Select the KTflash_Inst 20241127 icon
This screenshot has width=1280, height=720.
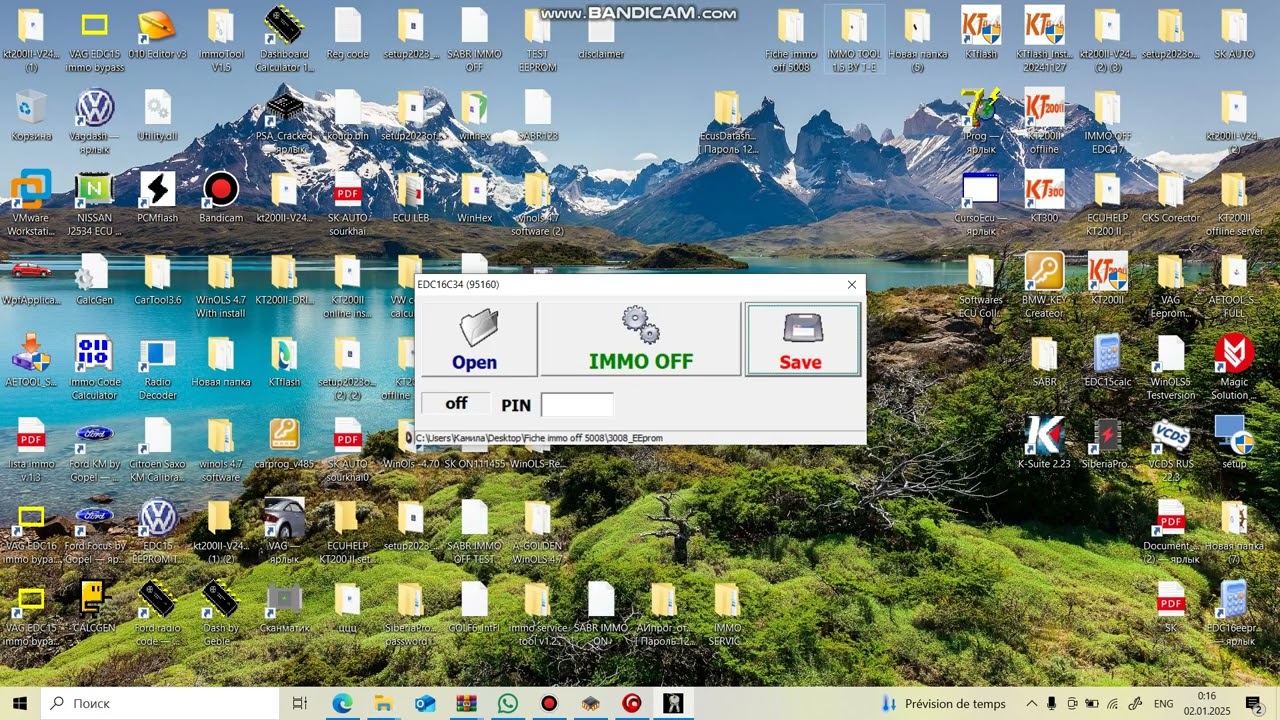point(1044,41)
